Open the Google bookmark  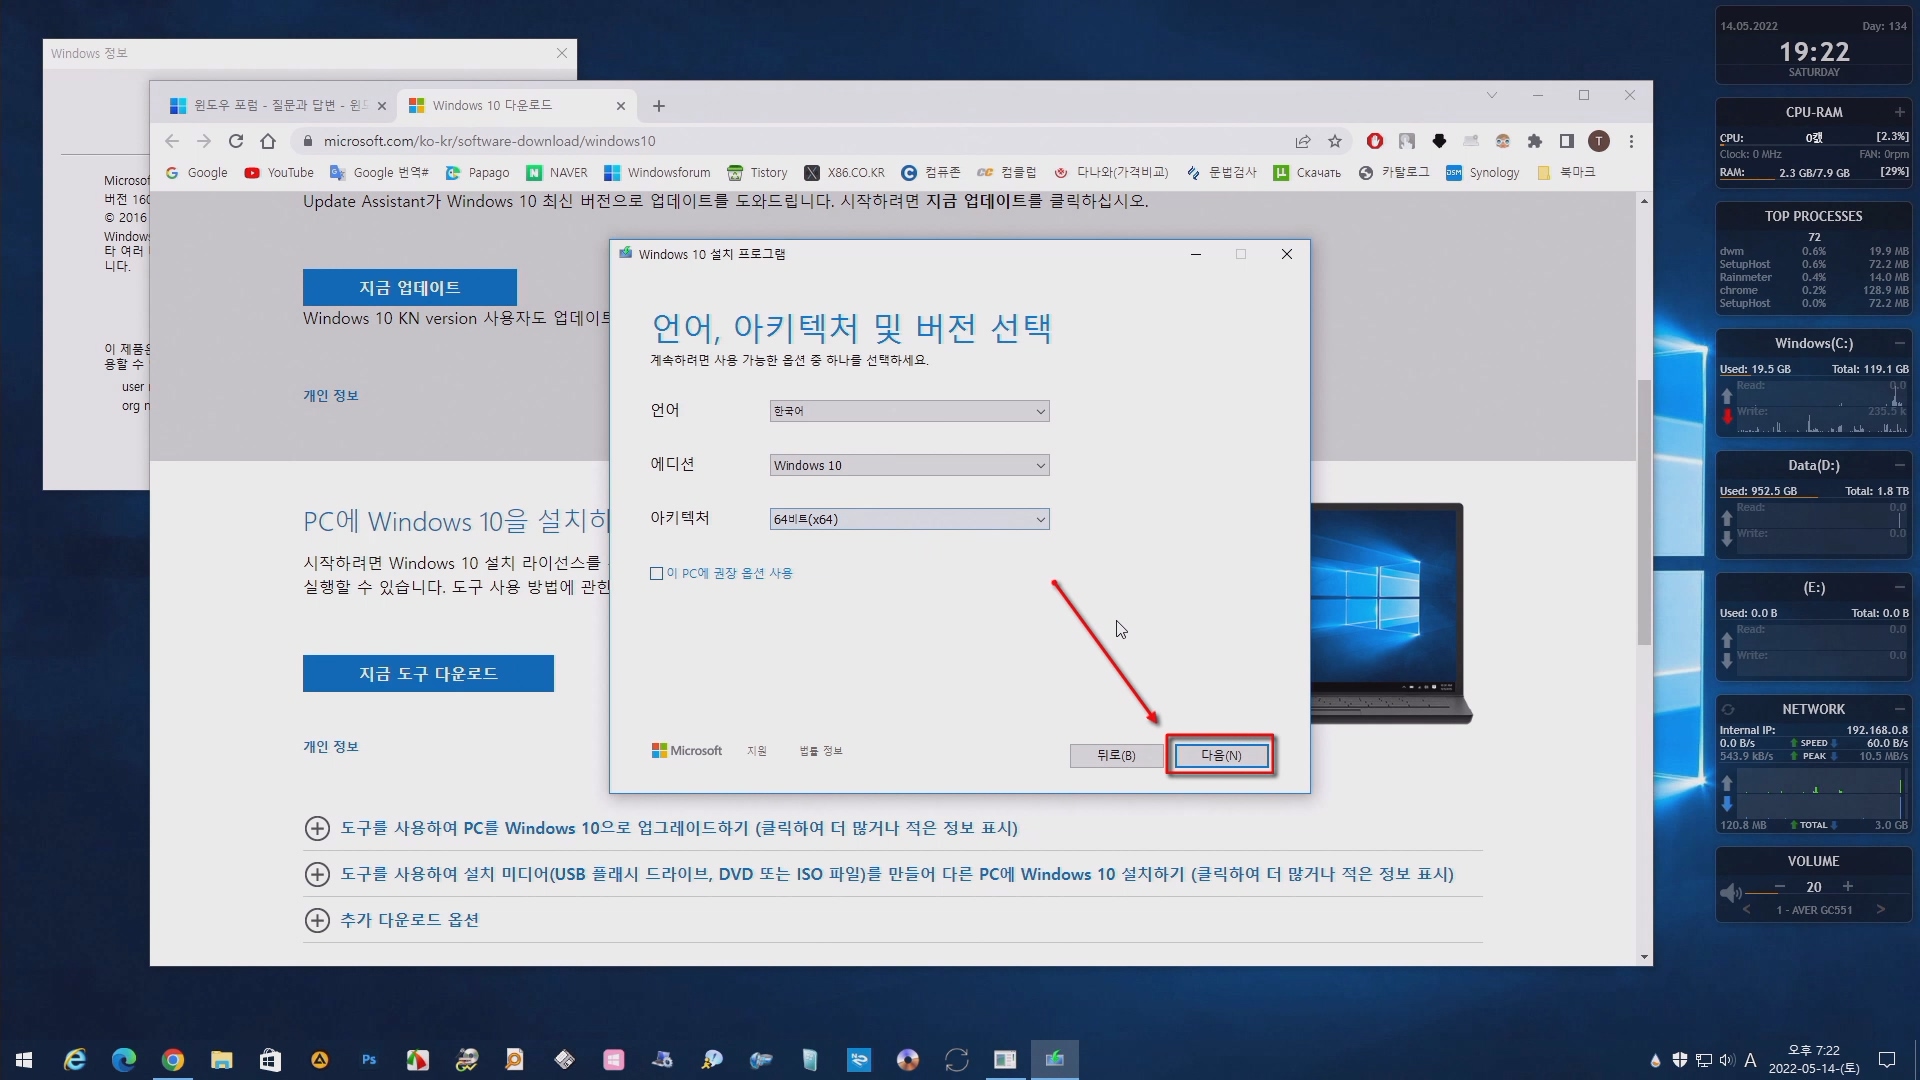[x=197, y=172]
